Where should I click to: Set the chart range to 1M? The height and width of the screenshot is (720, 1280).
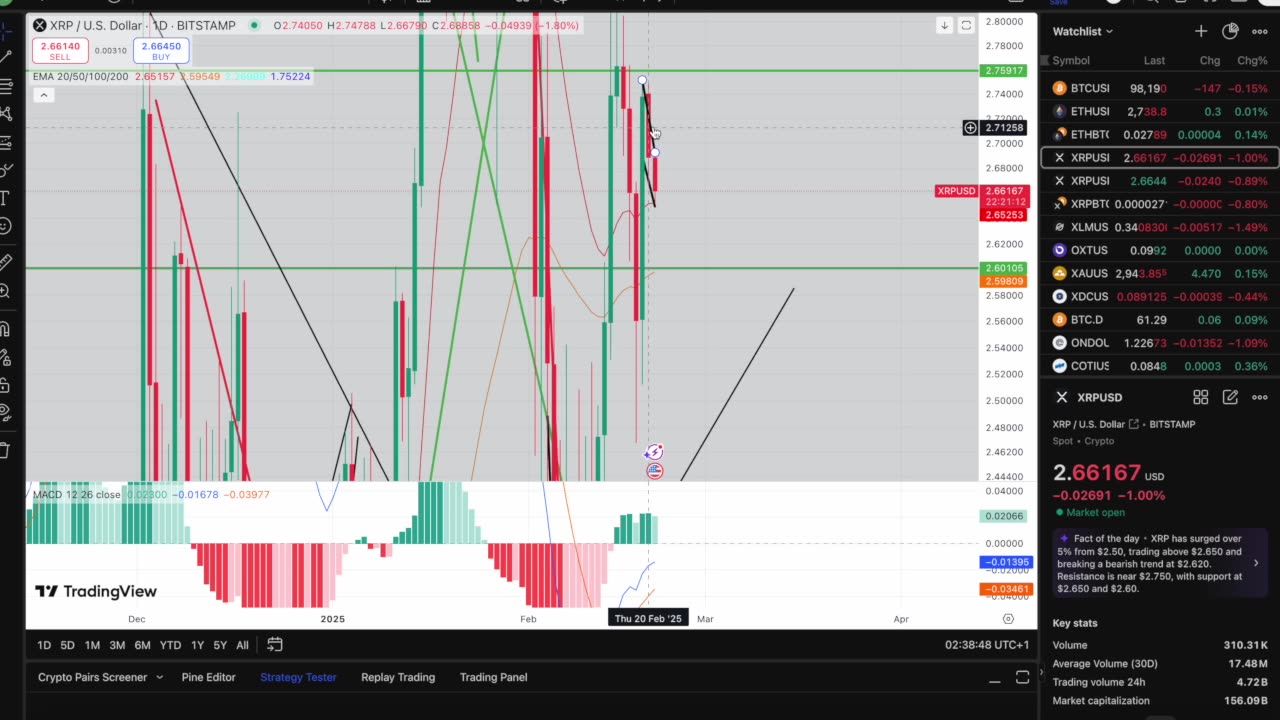point(92,645)
